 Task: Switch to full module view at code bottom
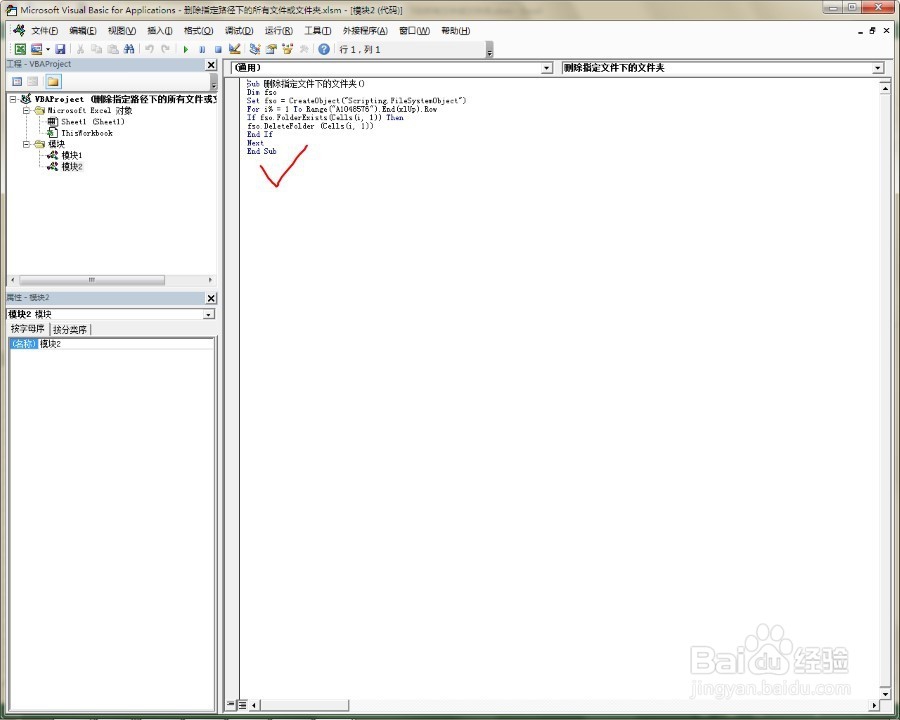[x=242, y=704]
